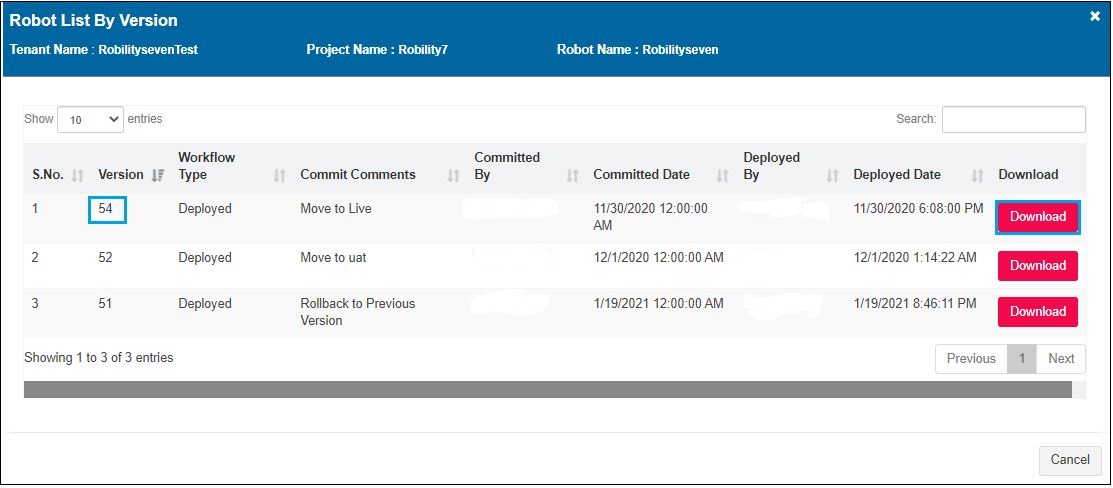Select version 54 cell in table
The height and width of the screenshot is (488, 1113).
click(105, 209)
